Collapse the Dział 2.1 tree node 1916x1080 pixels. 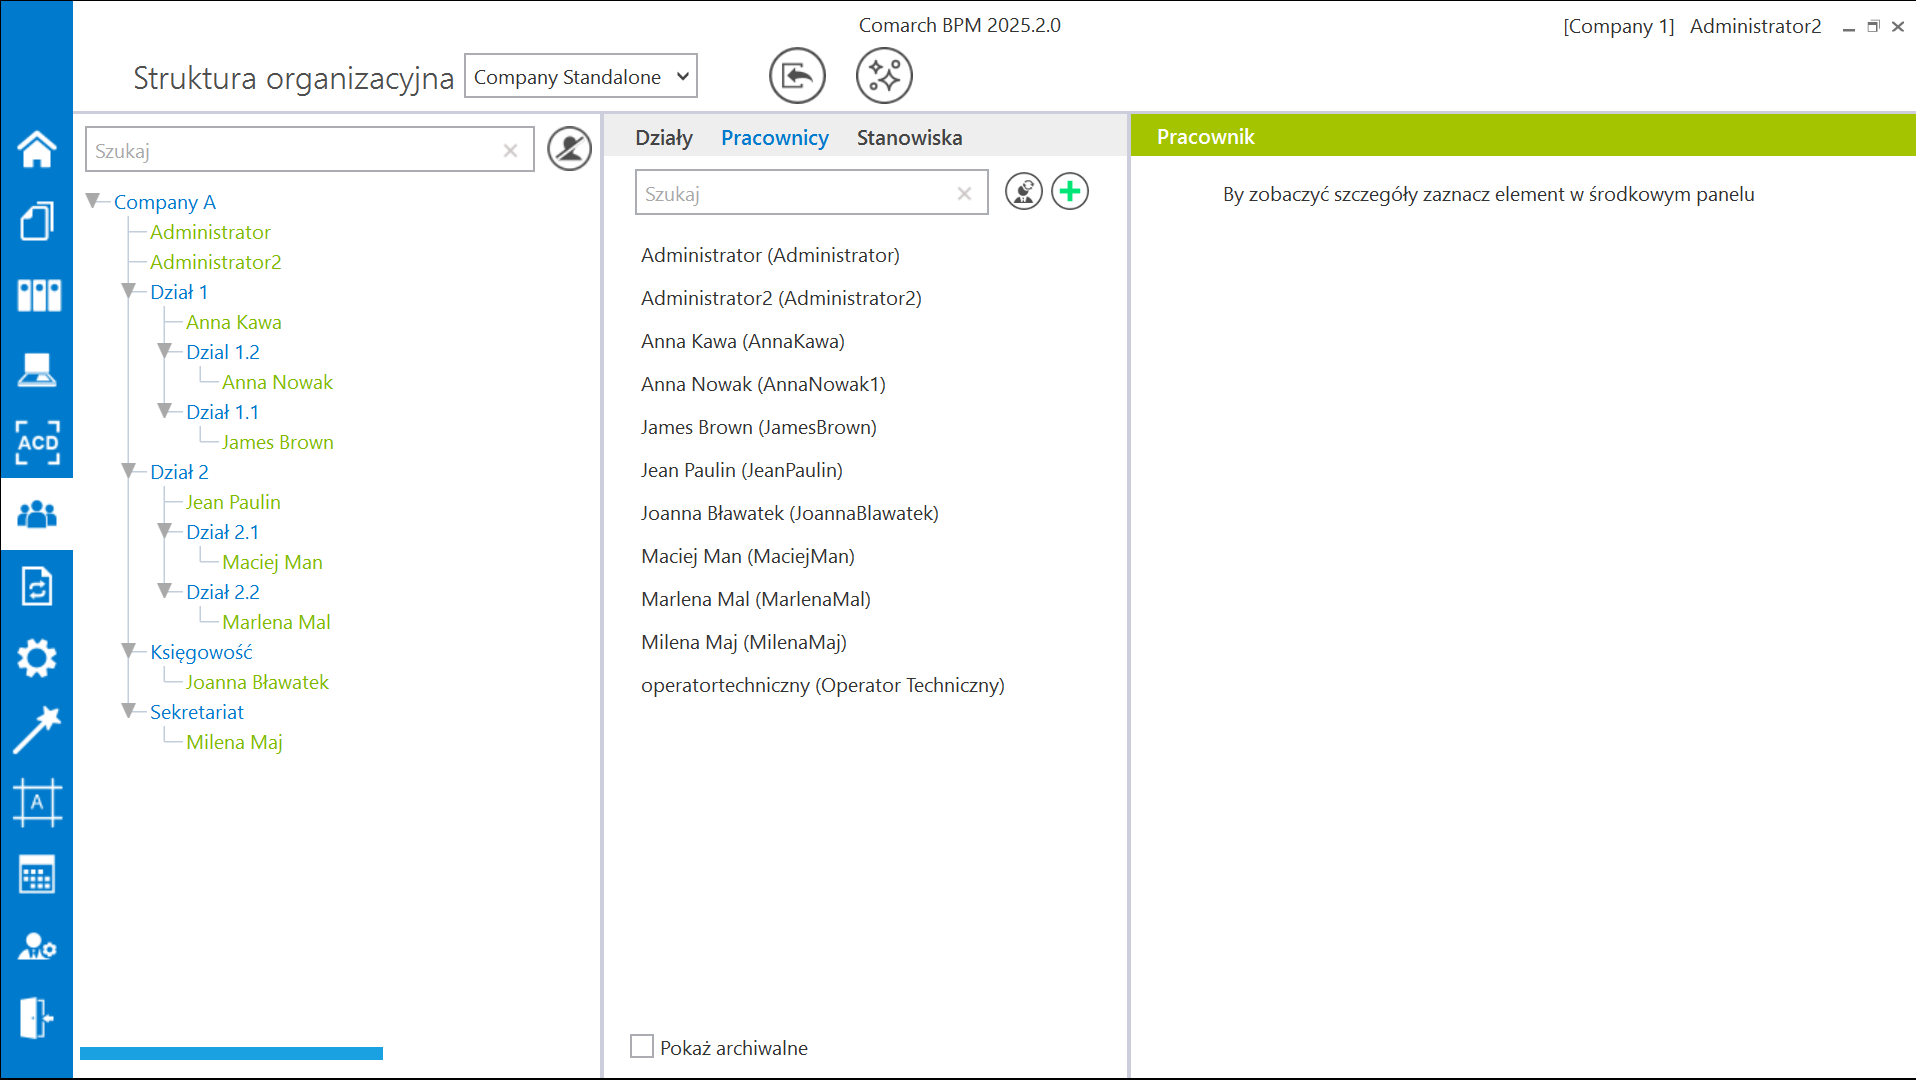tap(165, 531)
